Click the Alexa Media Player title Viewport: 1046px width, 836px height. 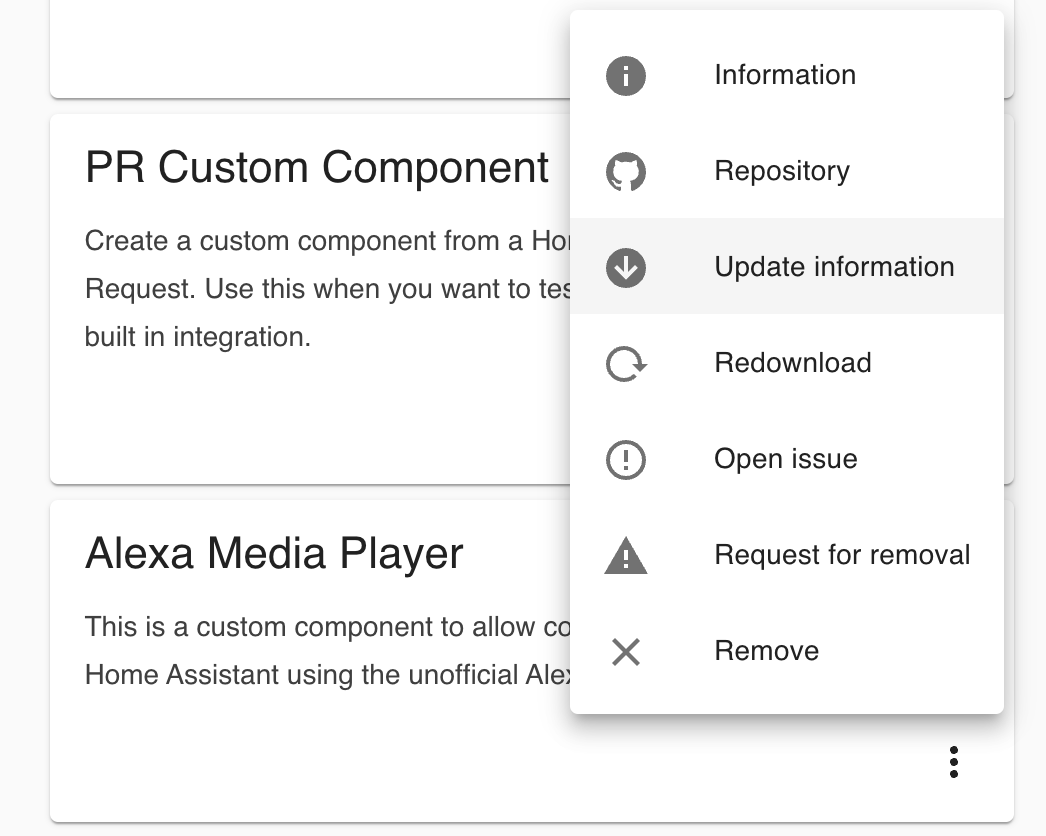(274, 553)
